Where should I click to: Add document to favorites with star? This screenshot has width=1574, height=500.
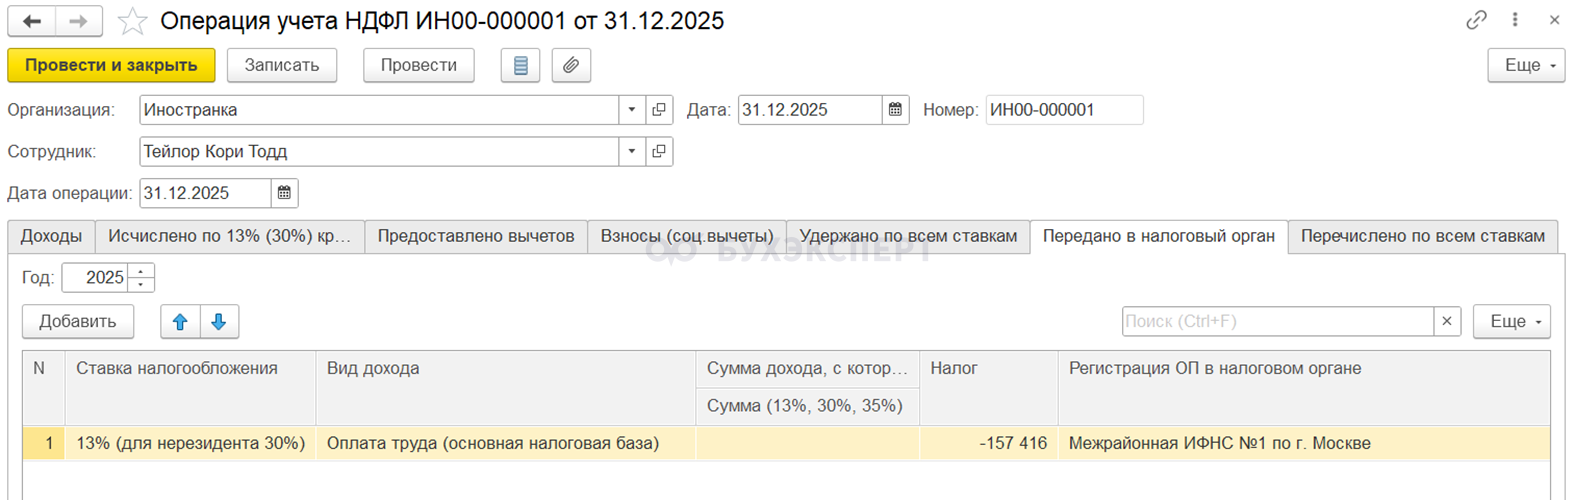(x=132, y=21)
